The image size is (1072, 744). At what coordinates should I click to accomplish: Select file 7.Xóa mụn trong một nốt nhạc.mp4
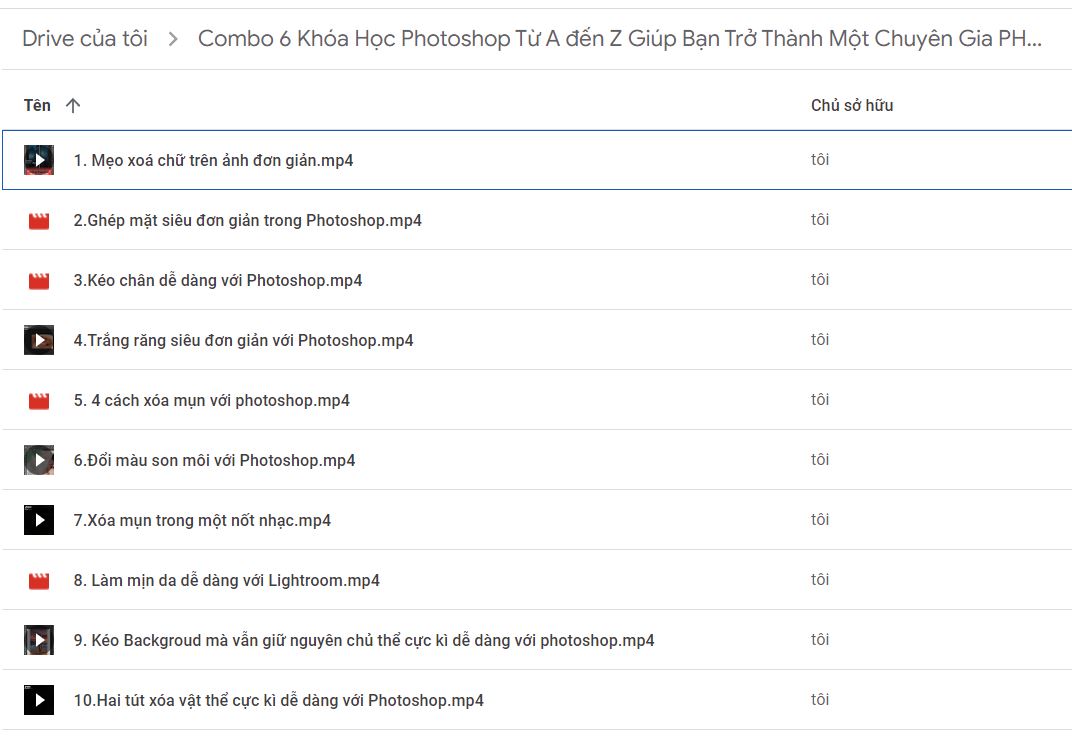point(537,520)
